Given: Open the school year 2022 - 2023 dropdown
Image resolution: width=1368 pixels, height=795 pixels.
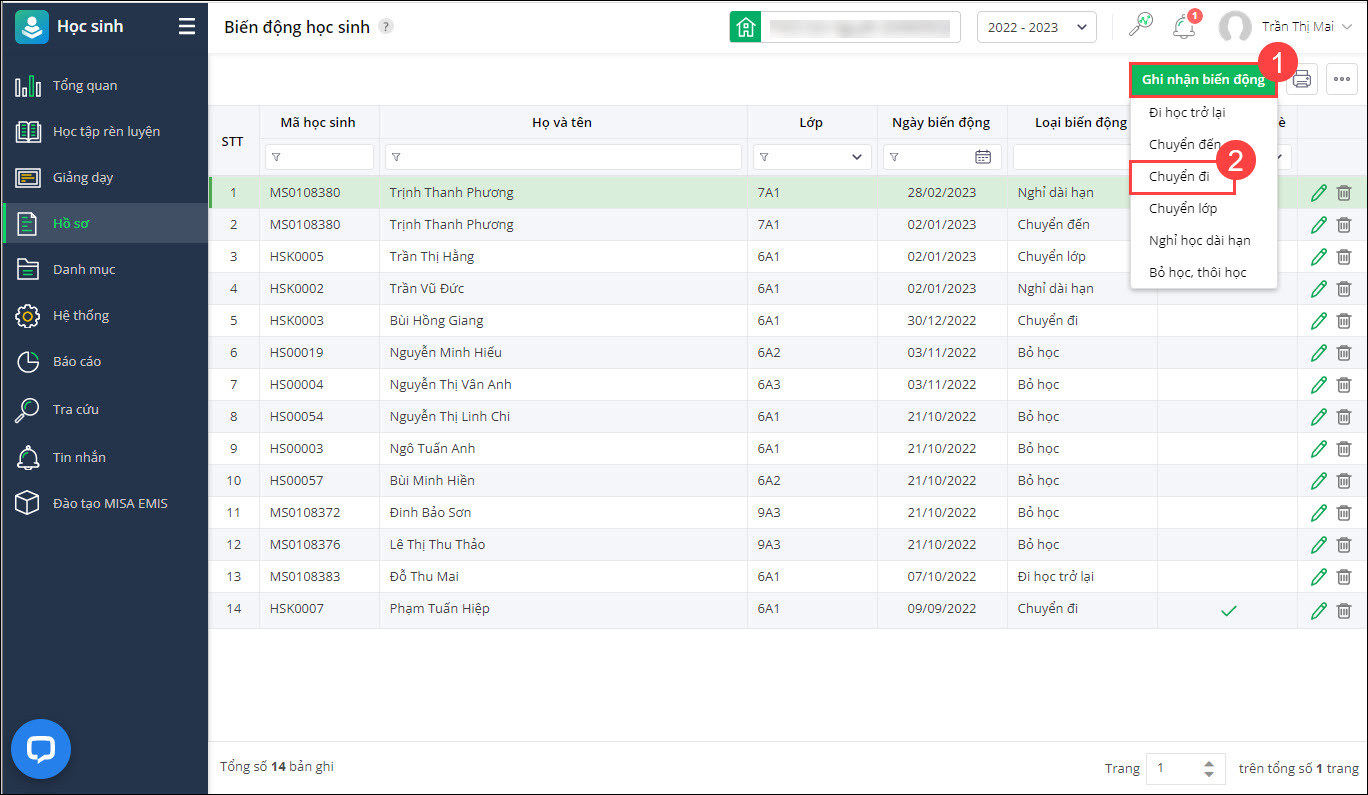Looking at the screenshot, I should (x=1036, y=27).
